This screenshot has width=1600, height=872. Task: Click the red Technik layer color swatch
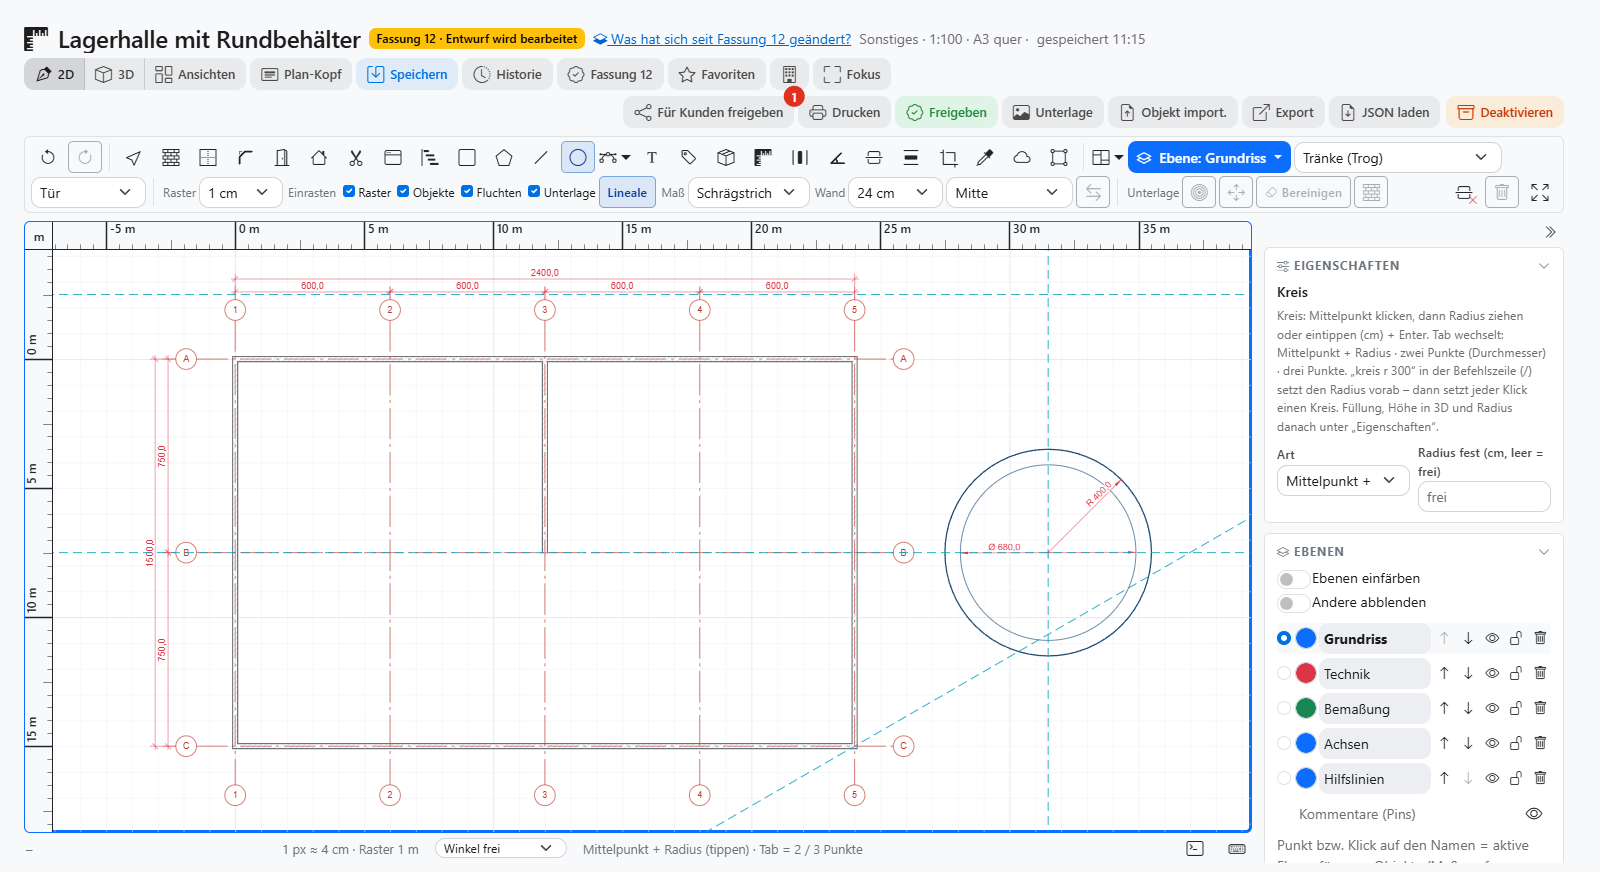(1306, 673)
